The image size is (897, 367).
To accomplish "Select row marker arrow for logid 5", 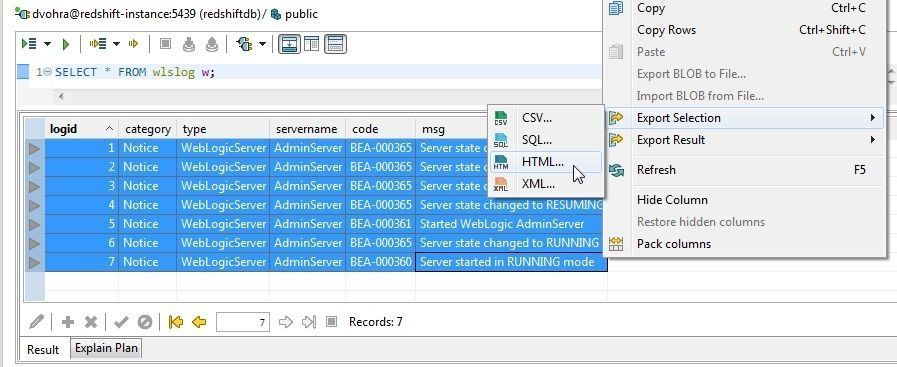I will click(34, 224).
